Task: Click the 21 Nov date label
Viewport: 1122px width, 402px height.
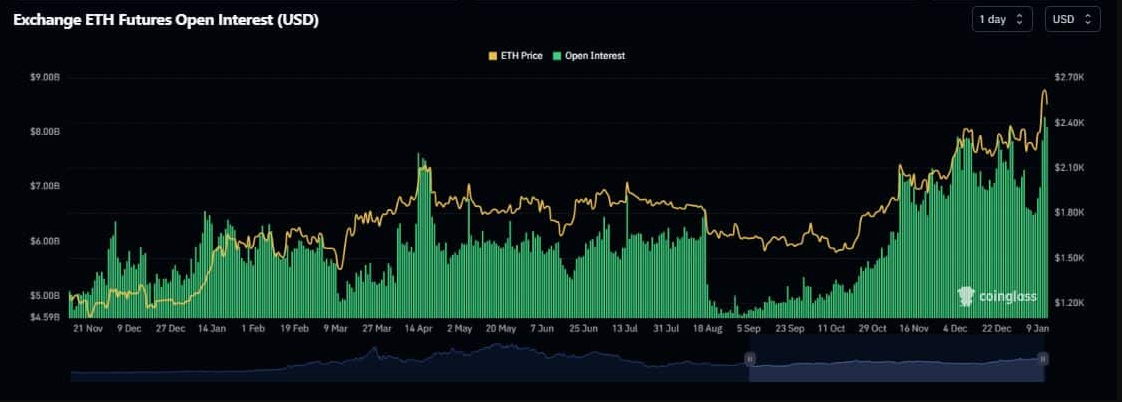Action: pyautogui.click(x=87, y=327)
